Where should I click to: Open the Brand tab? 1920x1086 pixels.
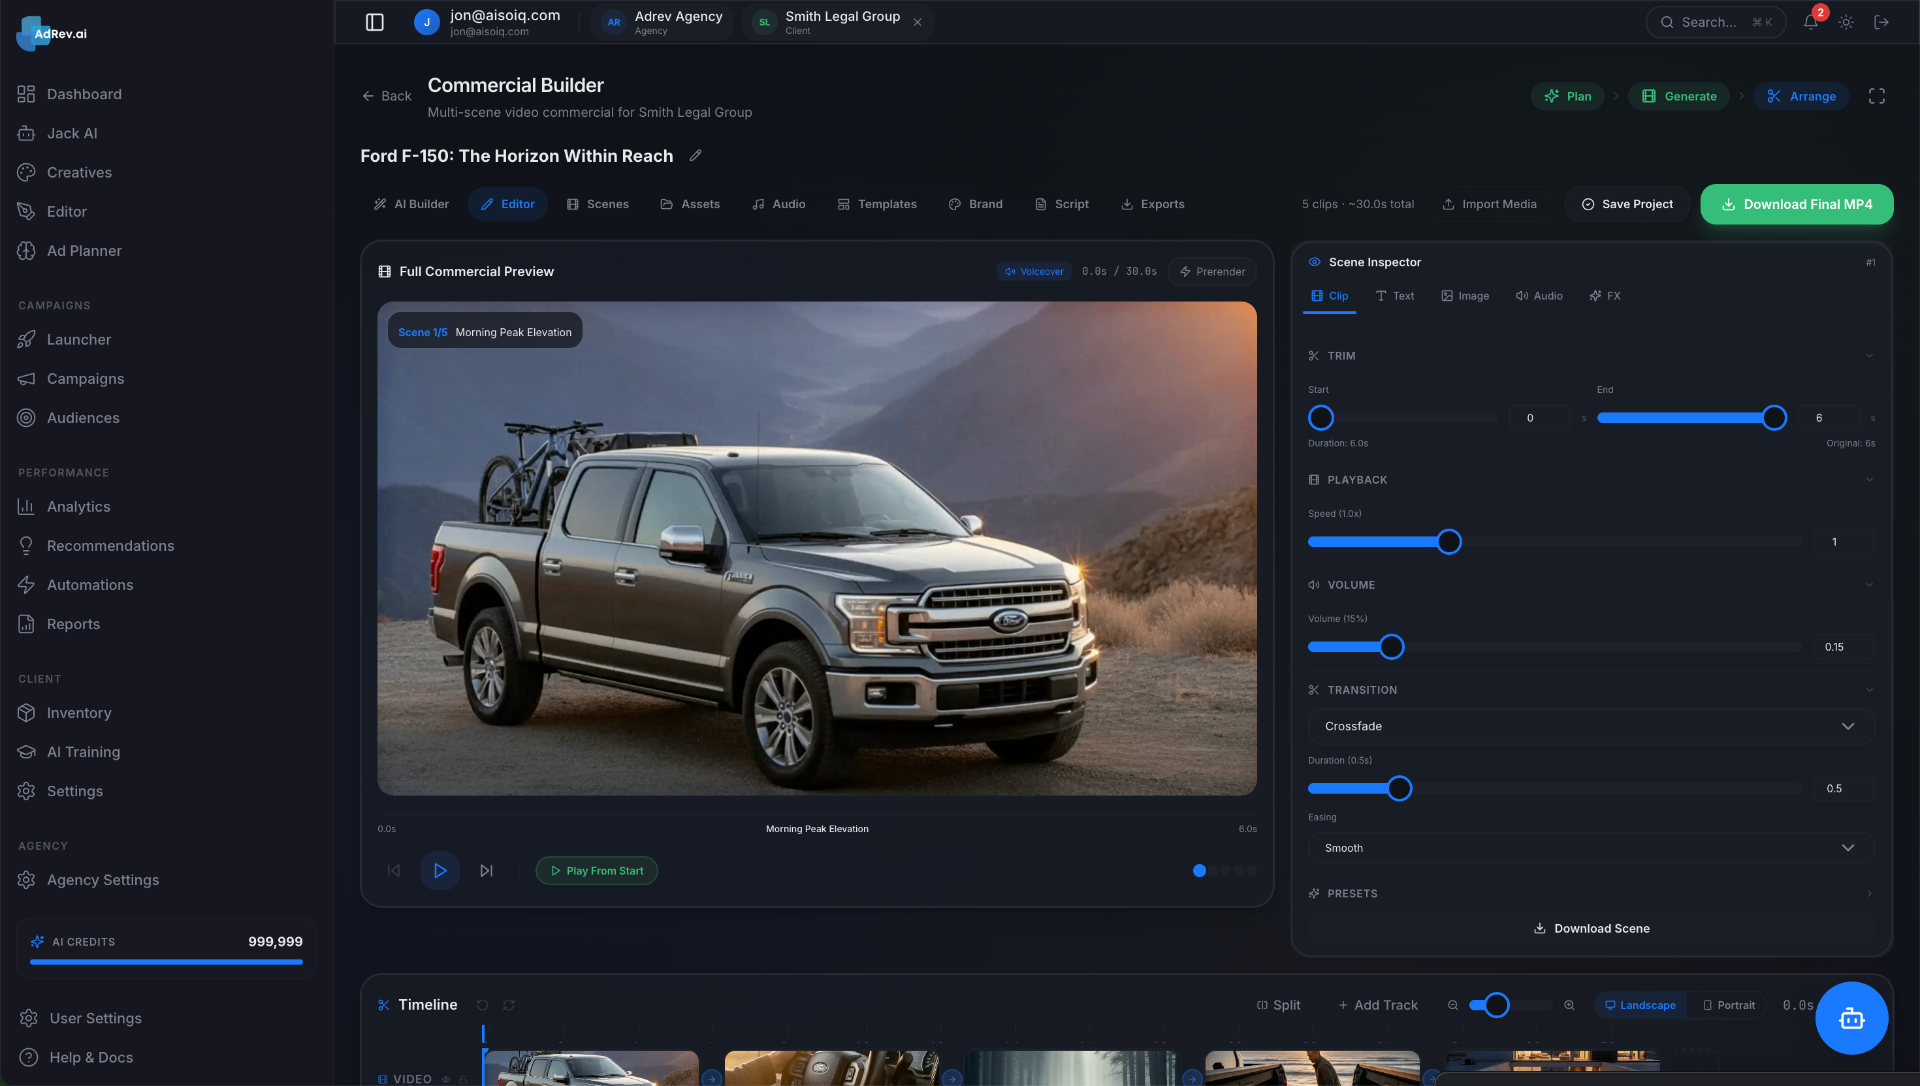tap(975, 204)
